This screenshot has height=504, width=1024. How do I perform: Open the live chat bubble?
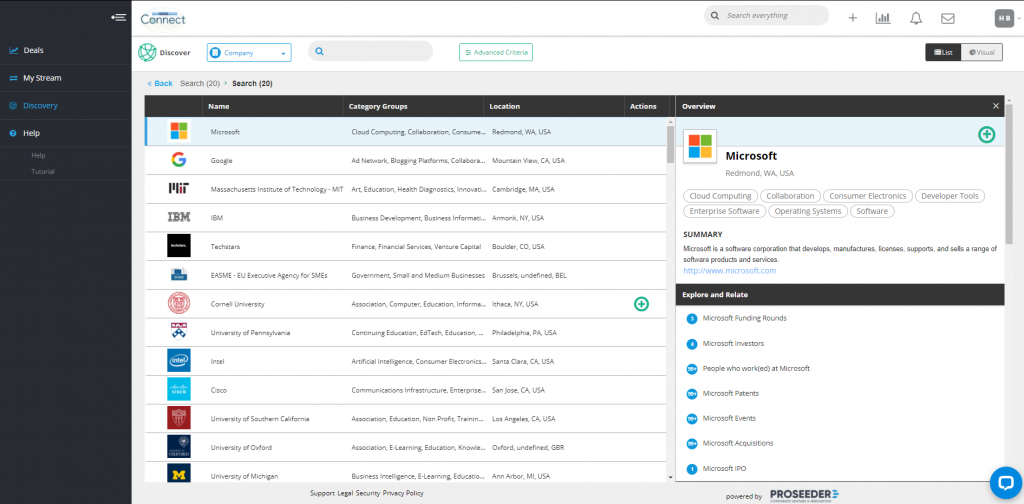pos(1003,482)
